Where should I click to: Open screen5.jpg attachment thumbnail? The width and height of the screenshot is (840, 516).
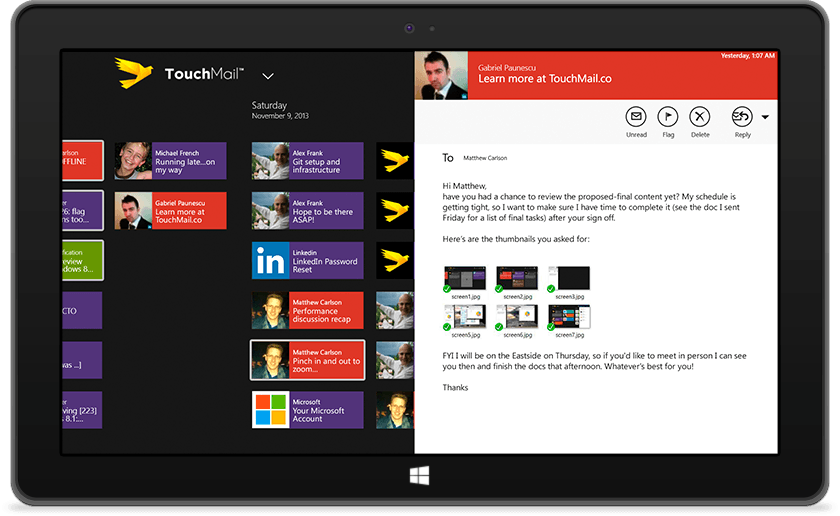click(x=465, y=317)
